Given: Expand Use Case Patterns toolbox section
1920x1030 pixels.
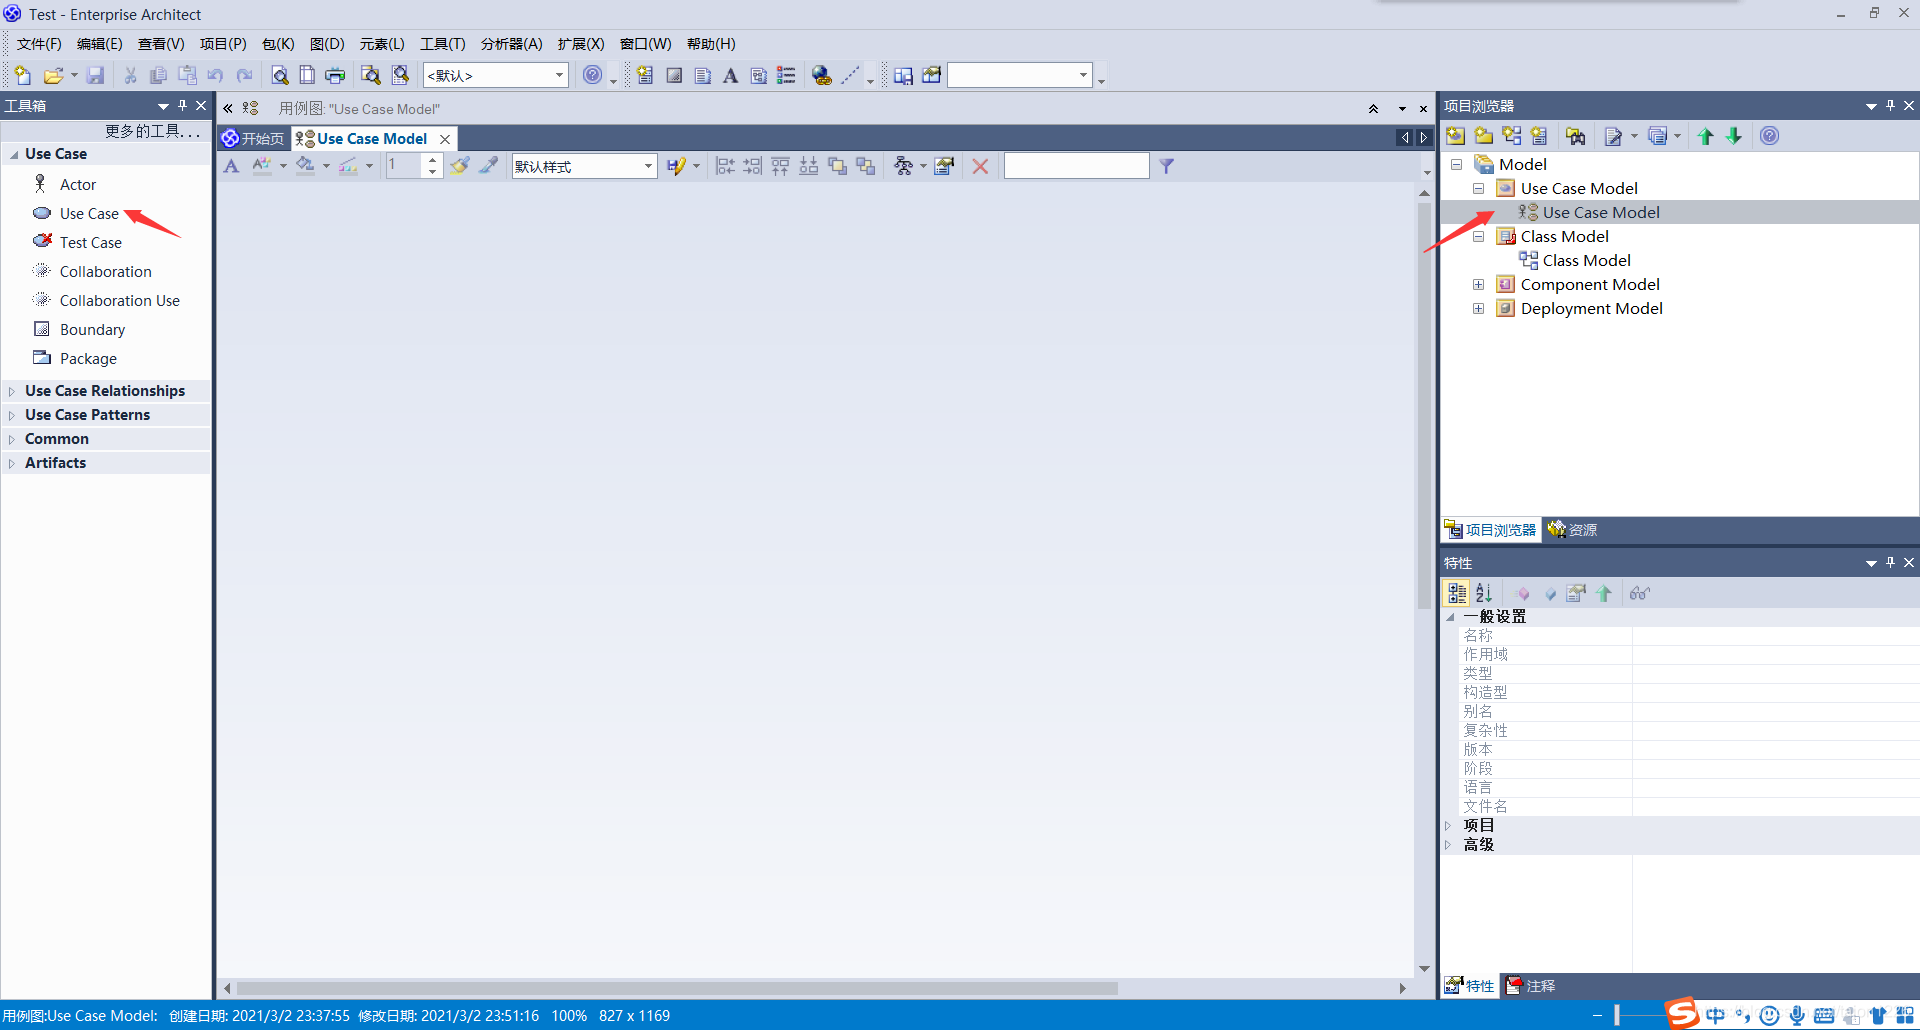Looking at the screenshot, I should tap(12, 415).
